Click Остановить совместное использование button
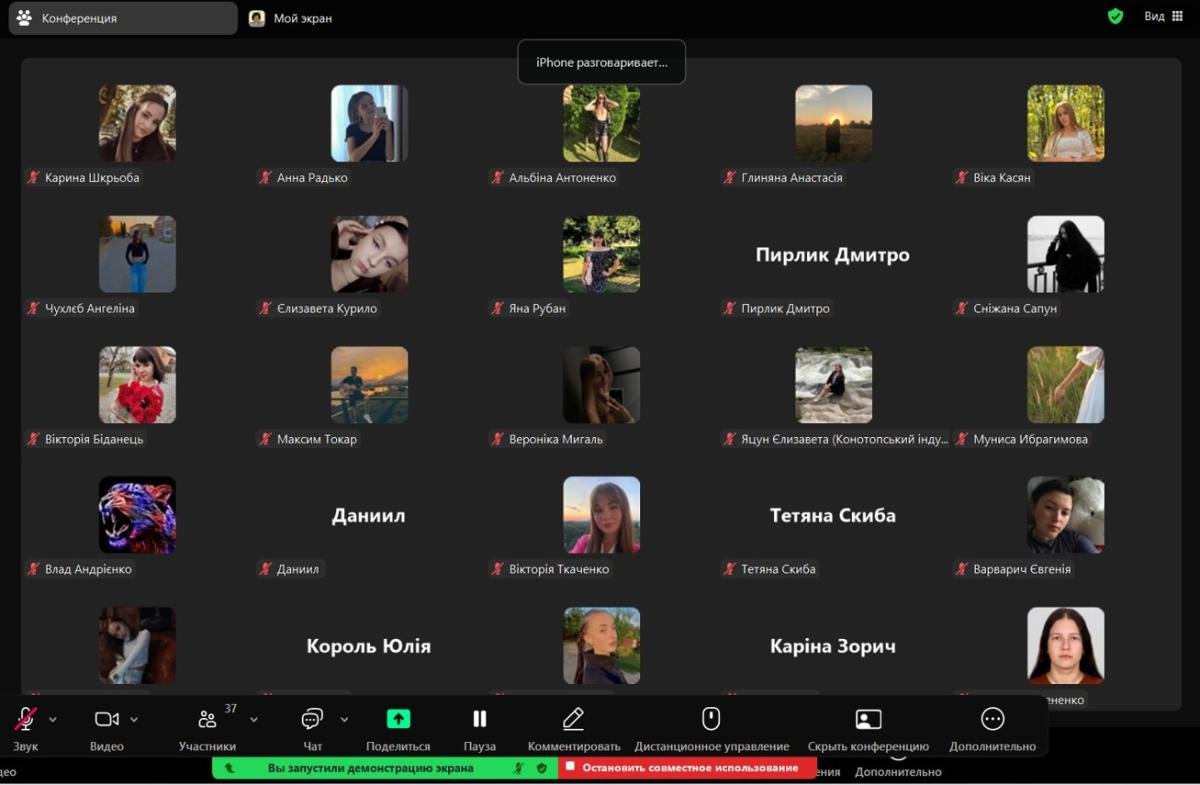The width and height of the screenshot is (1200, 785). pos(688,768)
